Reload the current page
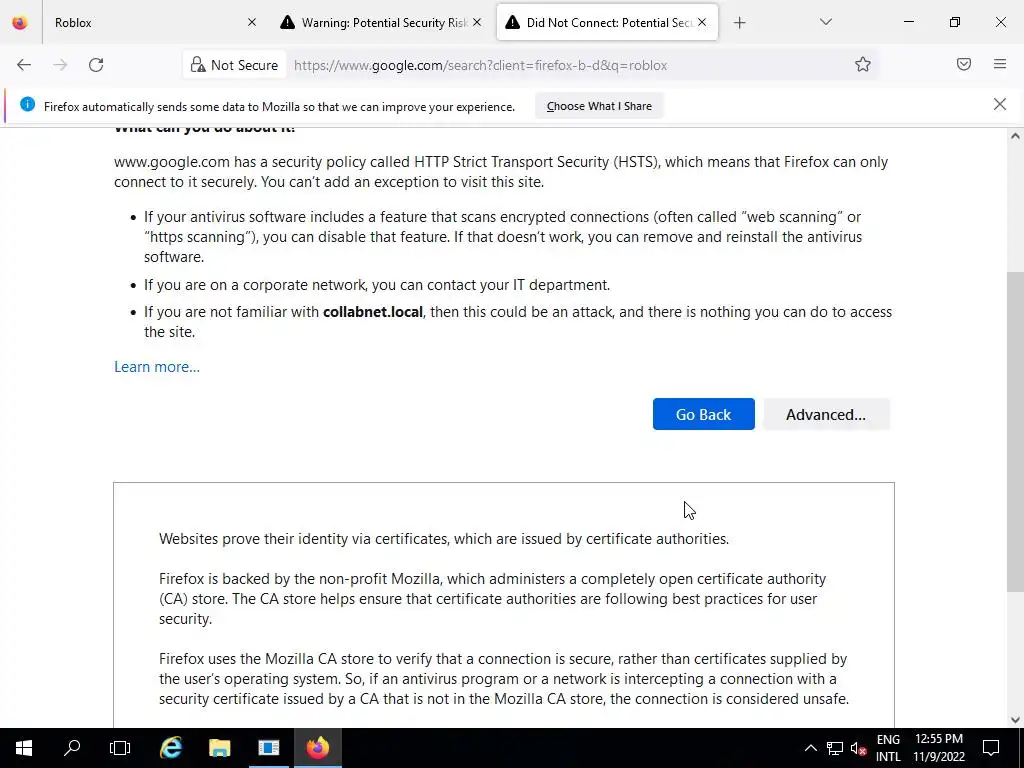 tap(96, 65)
